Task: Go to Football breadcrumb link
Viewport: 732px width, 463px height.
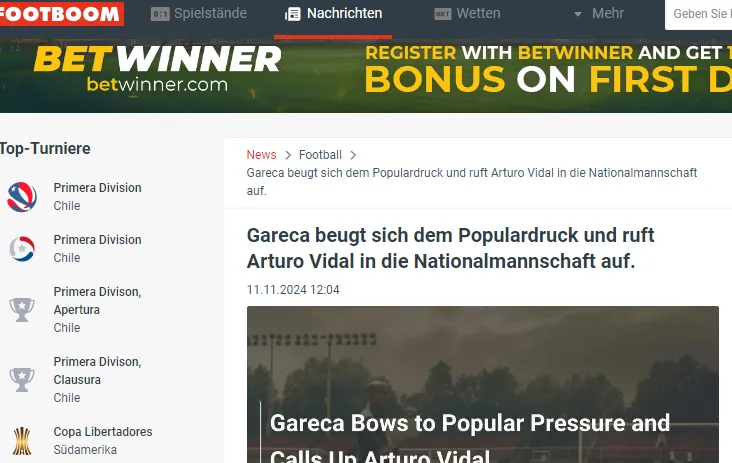Action: pos(320,154)
